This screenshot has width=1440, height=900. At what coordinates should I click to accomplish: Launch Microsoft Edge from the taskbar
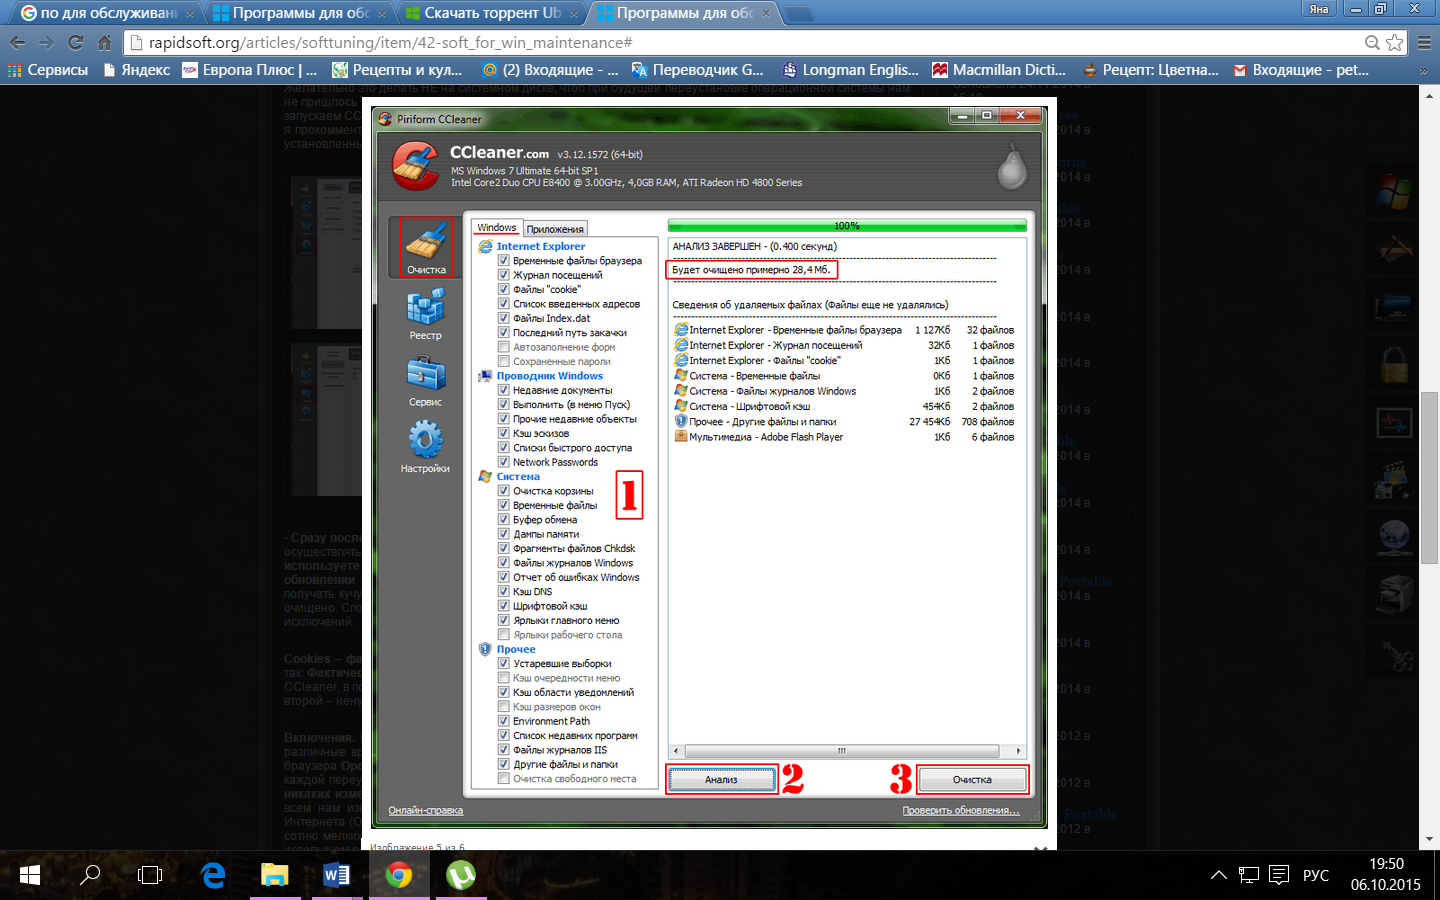tap(213, 875)
